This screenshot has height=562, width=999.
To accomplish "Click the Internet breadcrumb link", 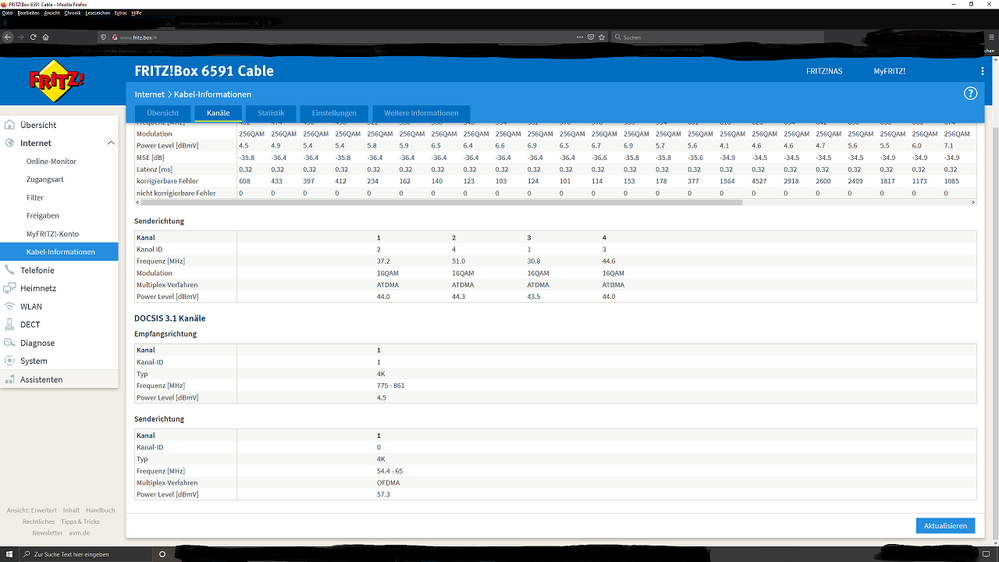I will coord(149,94).
